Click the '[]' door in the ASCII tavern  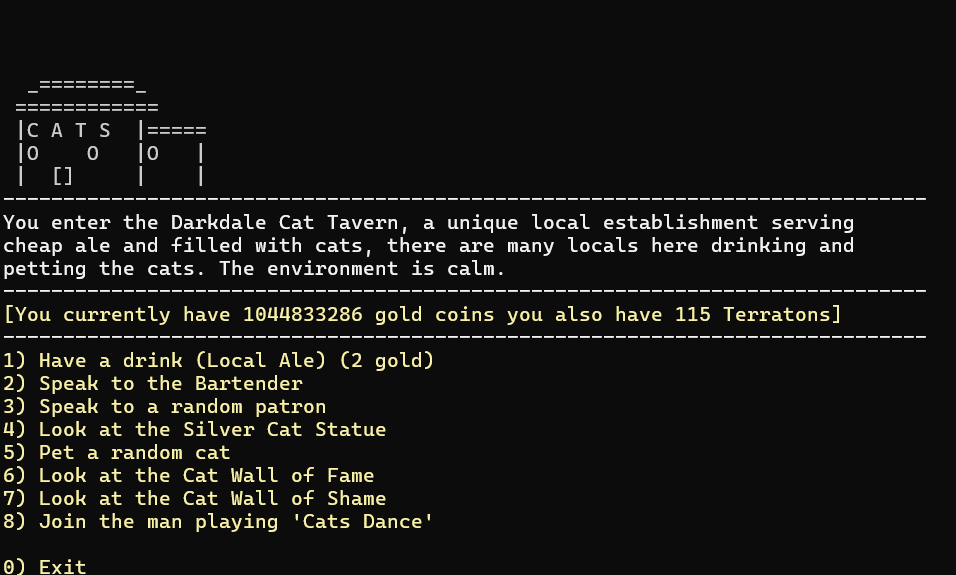point(63,177)
